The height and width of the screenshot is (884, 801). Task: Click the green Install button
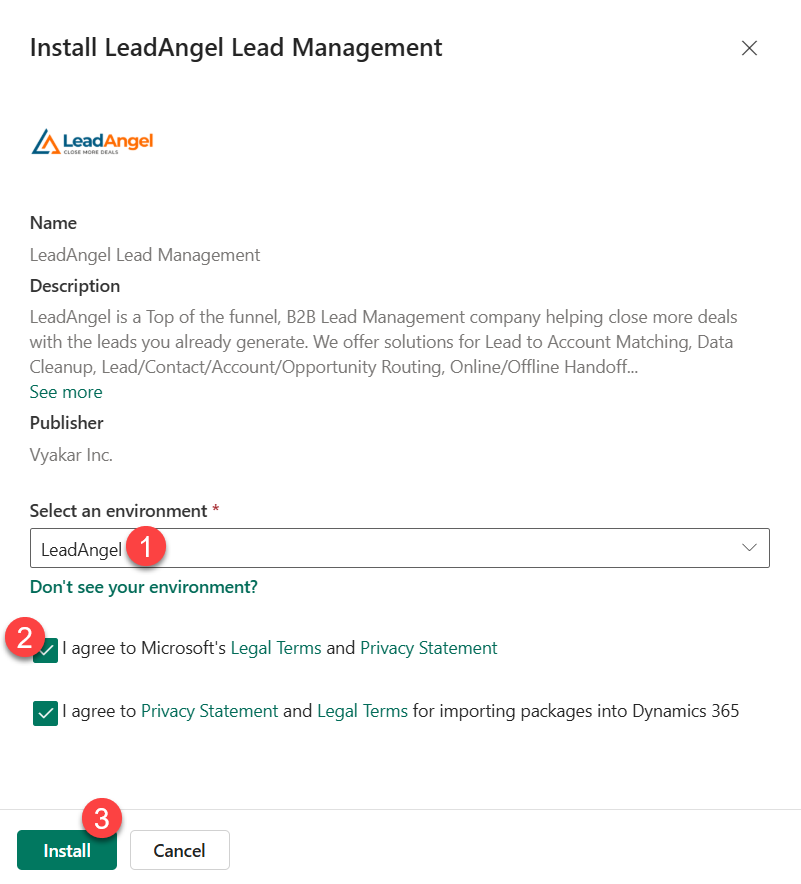click(67, 850)
